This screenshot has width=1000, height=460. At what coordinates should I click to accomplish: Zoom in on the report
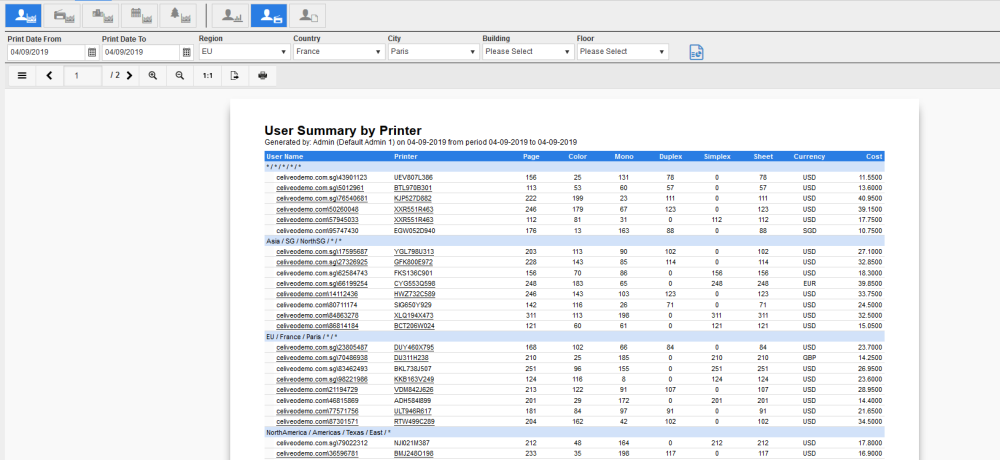(153, 76)
